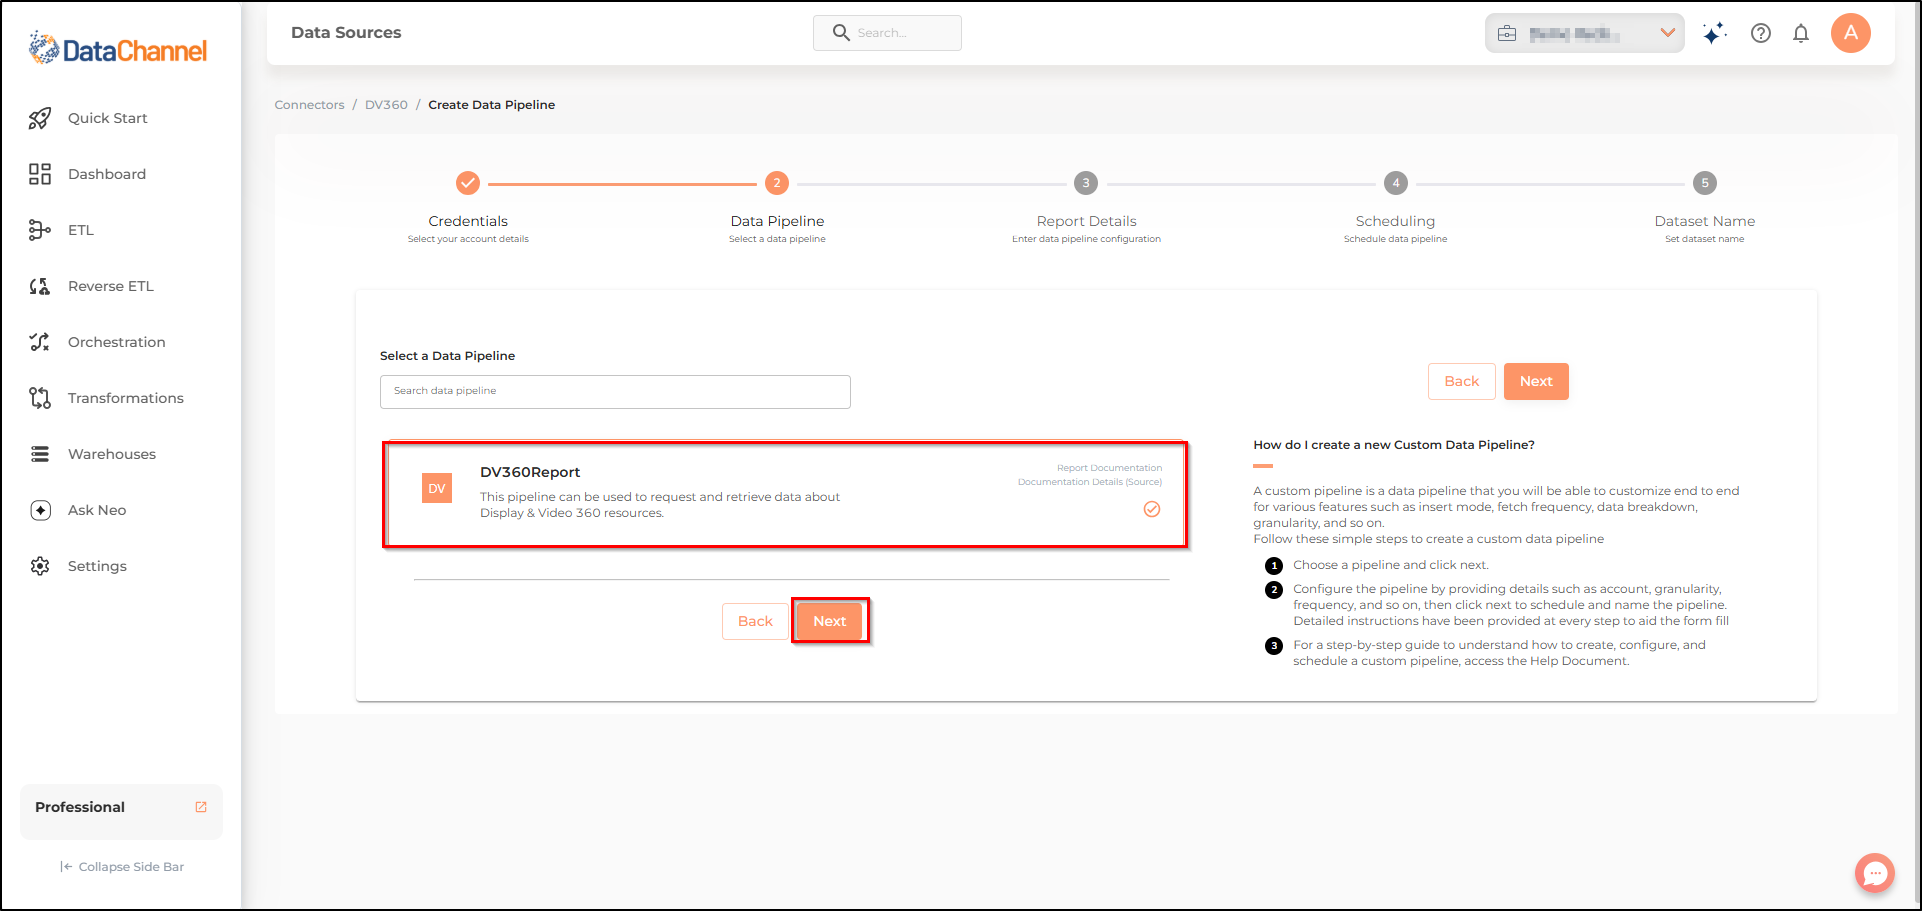Screen dimensions: 1922x911
Task: Open the notifications bell
Action: [1801, 33]
